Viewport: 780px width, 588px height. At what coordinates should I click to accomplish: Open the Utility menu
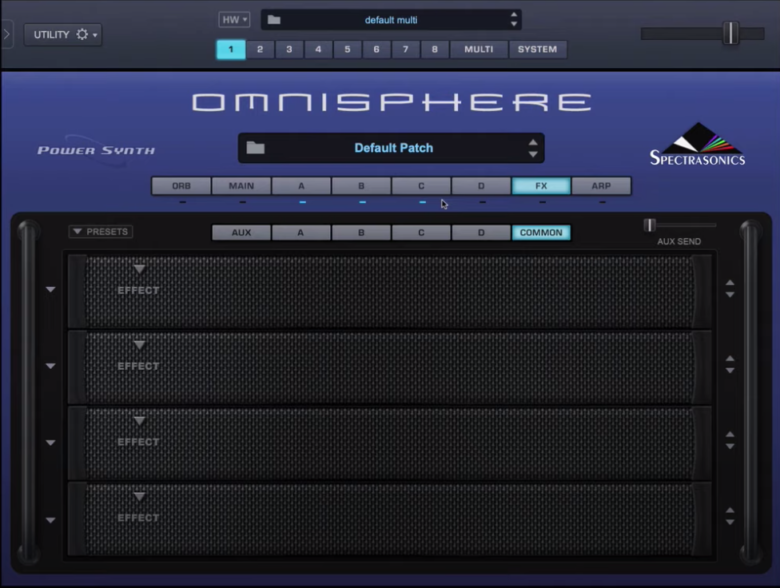point(63,34)
